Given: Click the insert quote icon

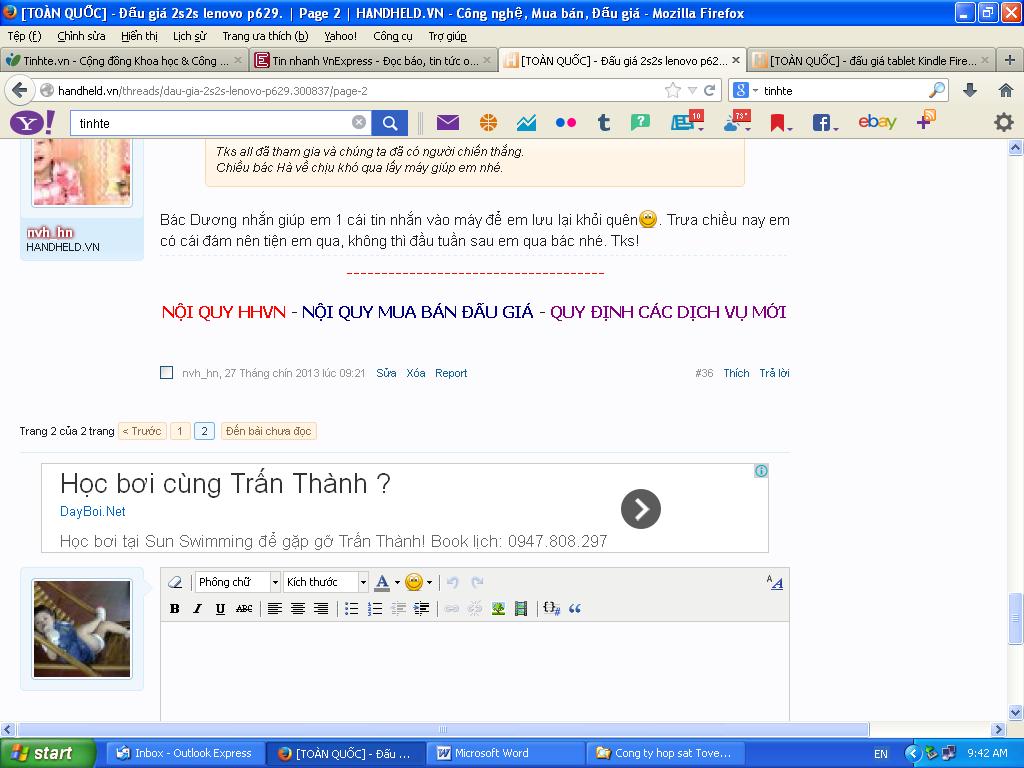Looking at the screenshot, I should [575, 608].
